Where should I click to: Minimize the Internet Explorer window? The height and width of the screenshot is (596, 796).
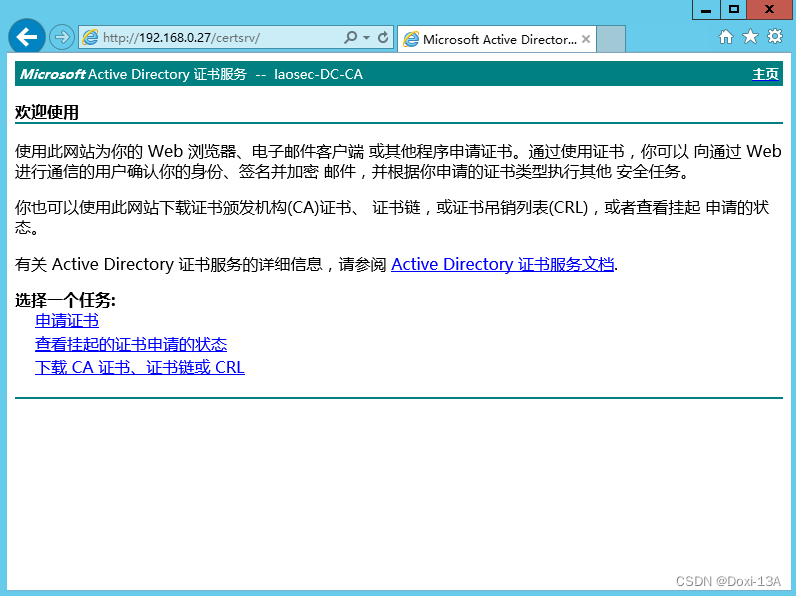706,10
